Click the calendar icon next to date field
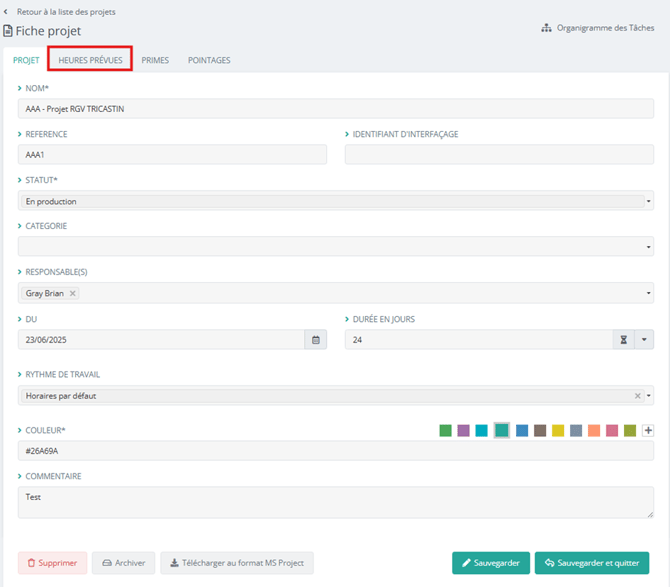 [316, 340]
